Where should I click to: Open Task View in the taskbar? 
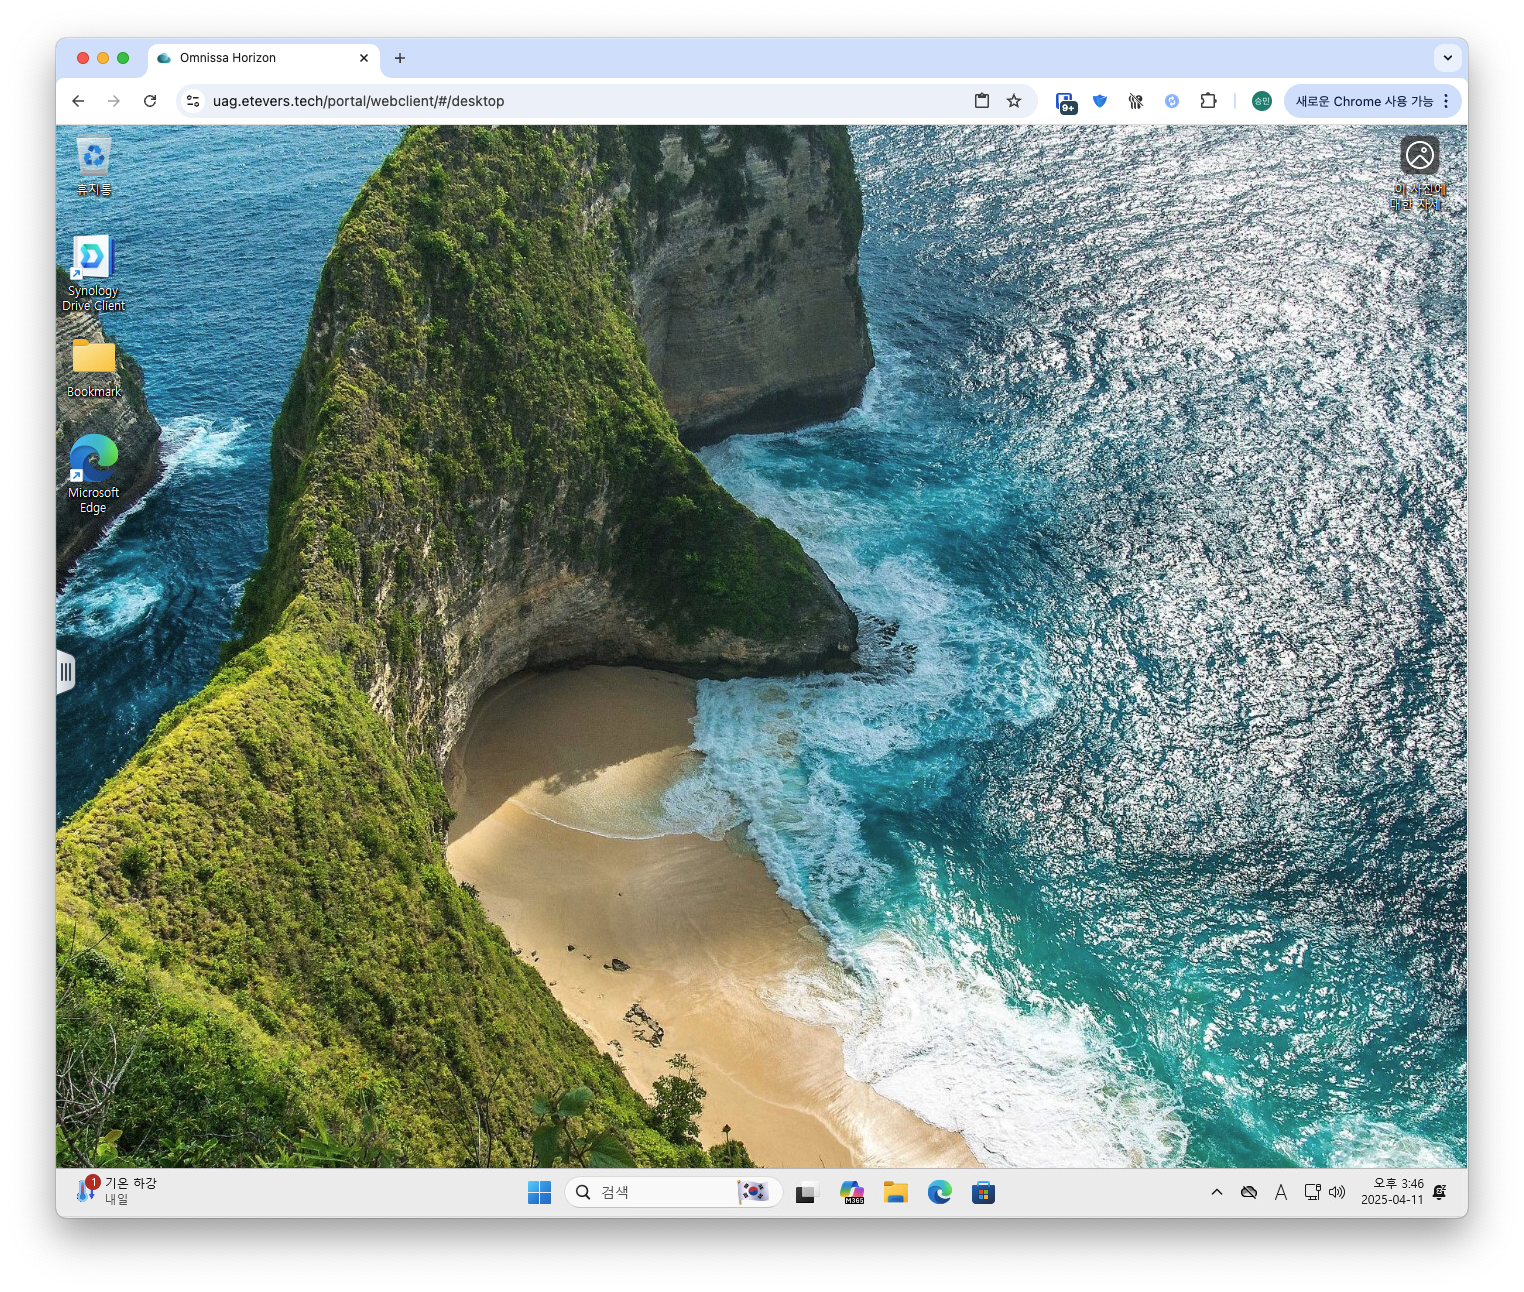click(806, 1192)
